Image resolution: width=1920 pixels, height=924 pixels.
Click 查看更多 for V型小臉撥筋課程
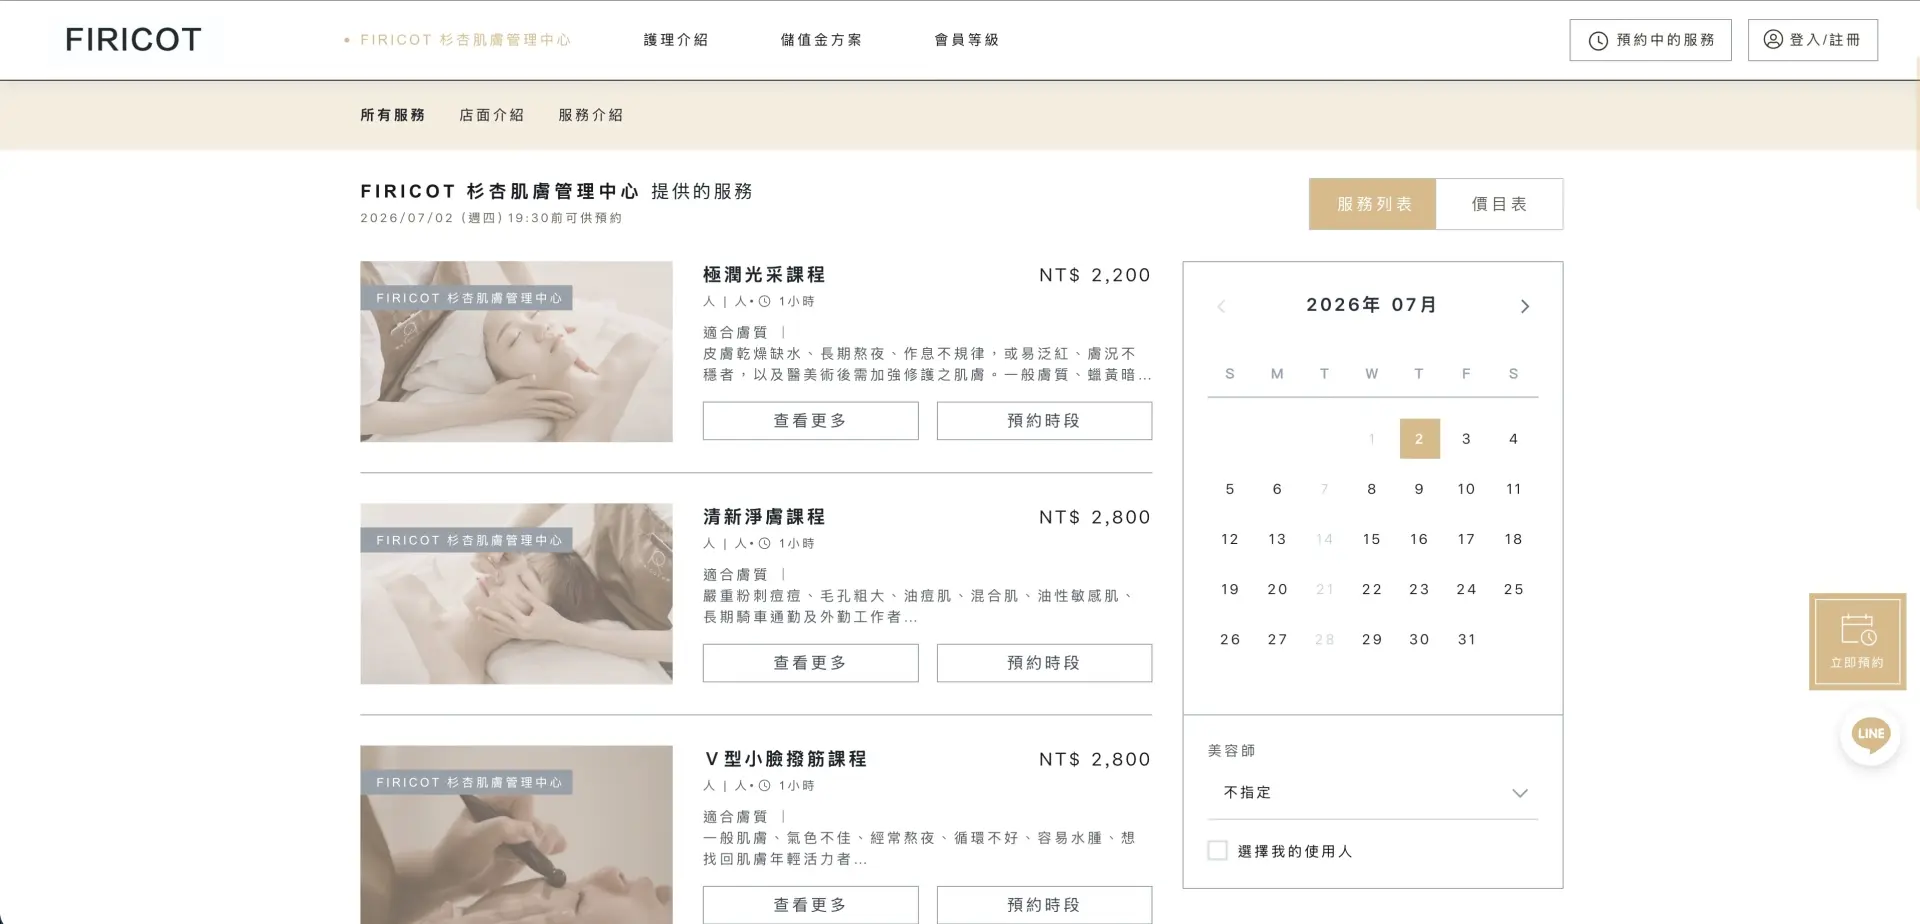tap(810, 905)
